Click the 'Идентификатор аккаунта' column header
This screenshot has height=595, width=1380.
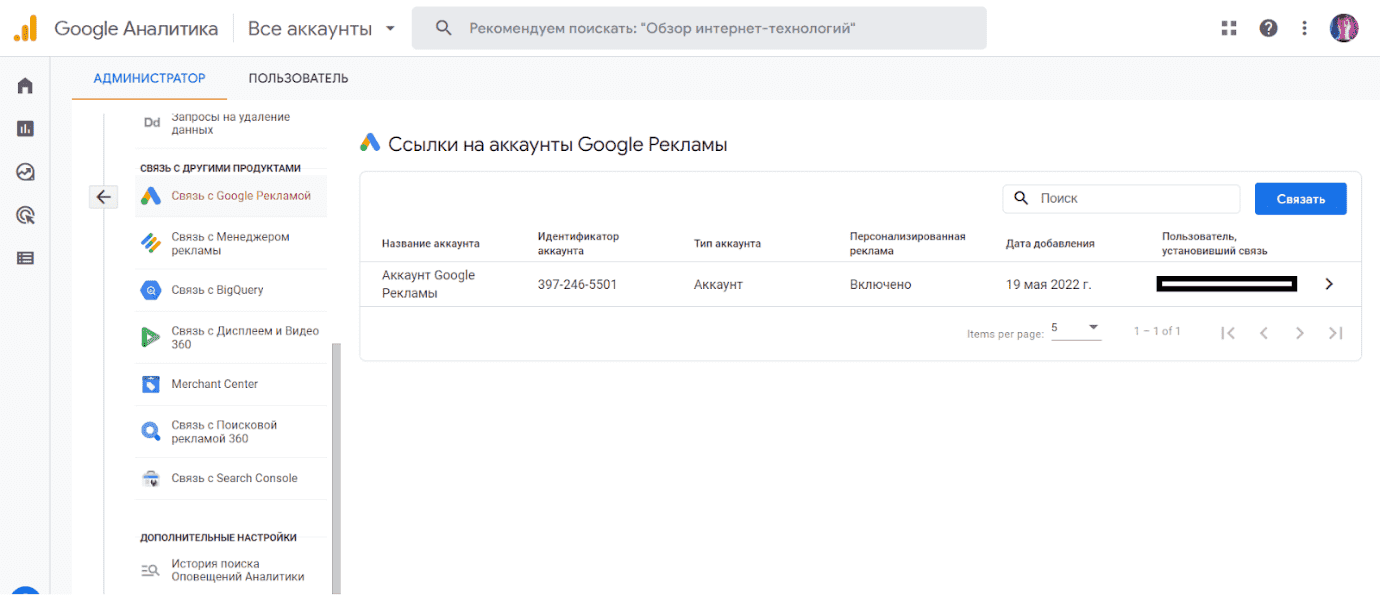click(x=578, y=243)
